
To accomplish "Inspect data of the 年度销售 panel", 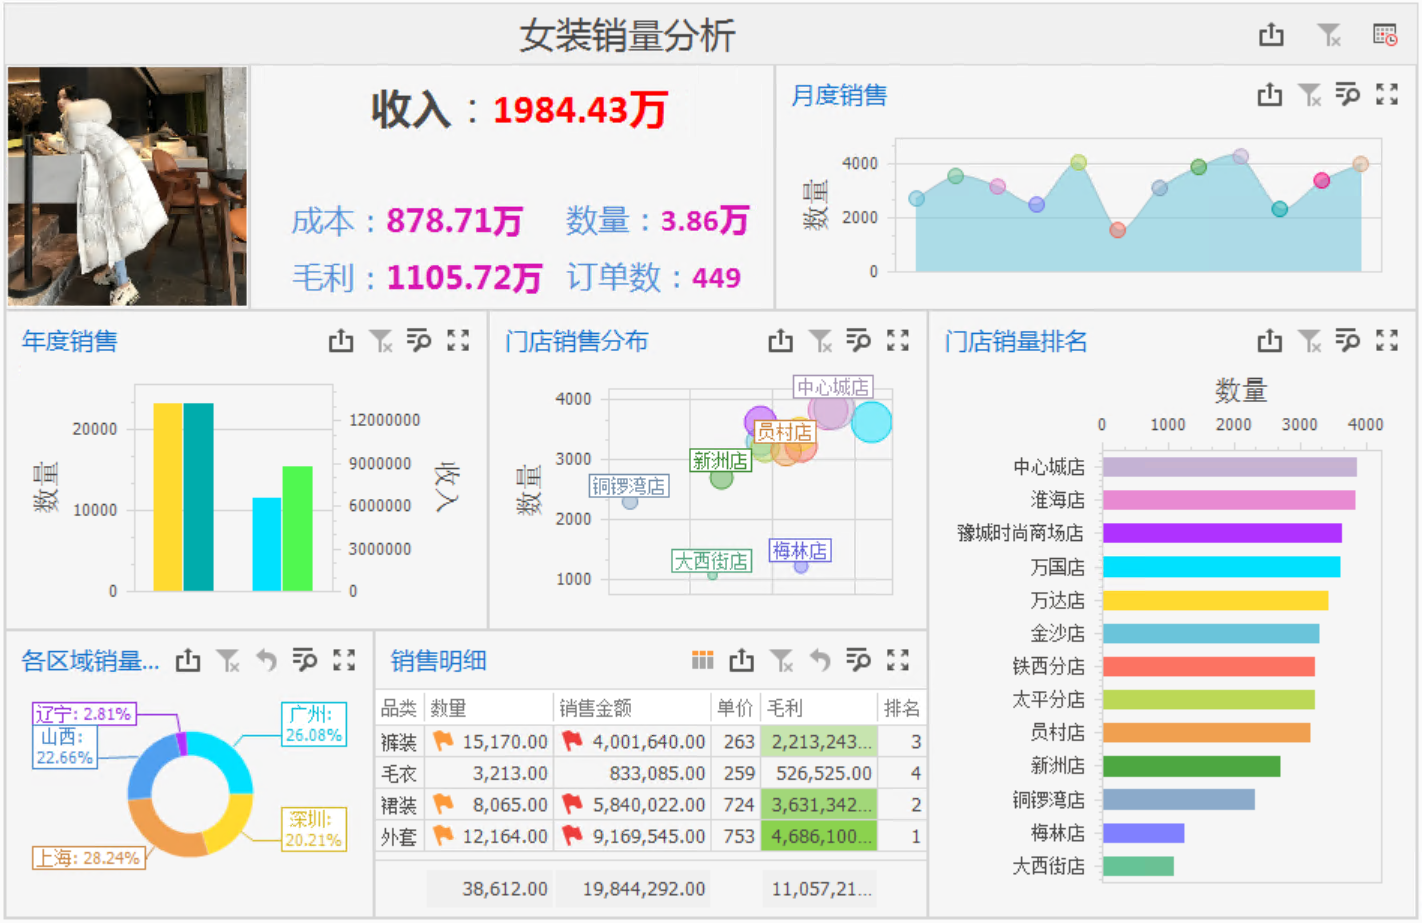I will (x=419, y=341).
